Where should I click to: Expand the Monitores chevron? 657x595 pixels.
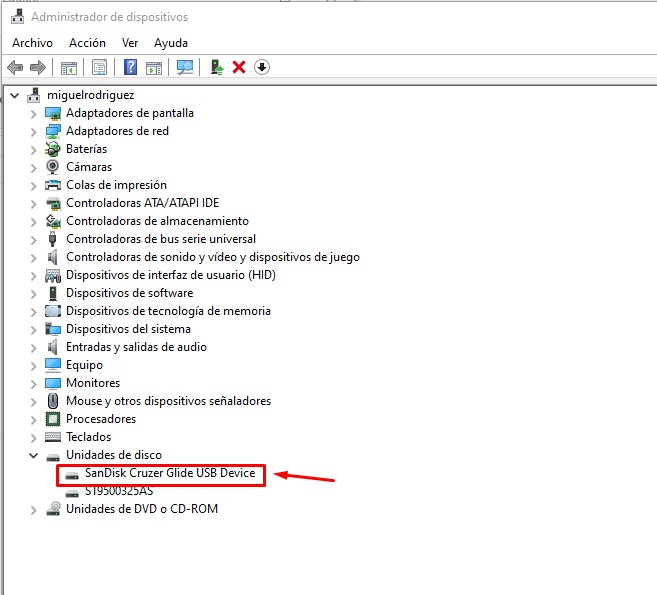(x=34, y=383)
